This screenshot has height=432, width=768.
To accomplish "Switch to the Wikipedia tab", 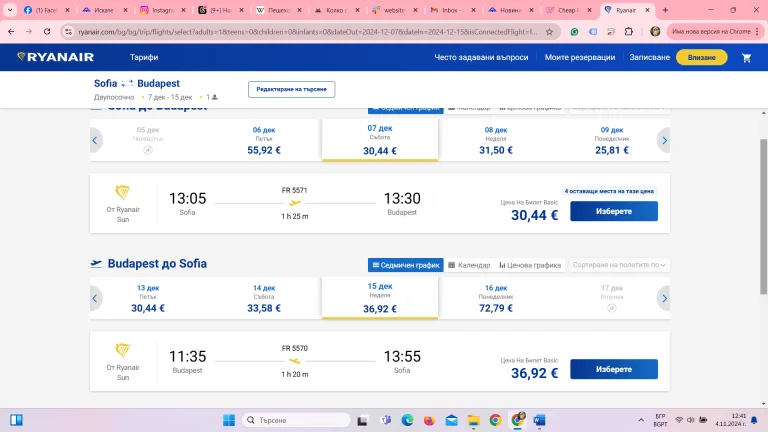I will click(278, 10).
